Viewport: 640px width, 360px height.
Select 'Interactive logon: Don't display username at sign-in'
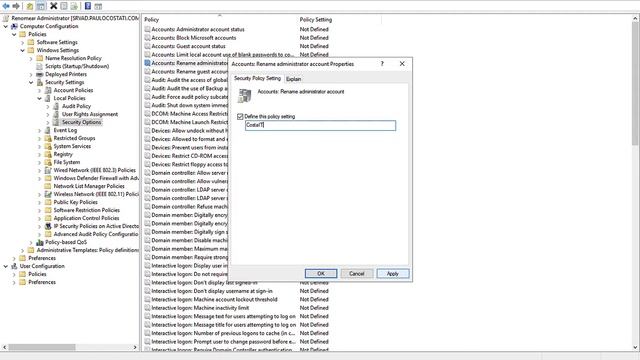coord(212,291)
